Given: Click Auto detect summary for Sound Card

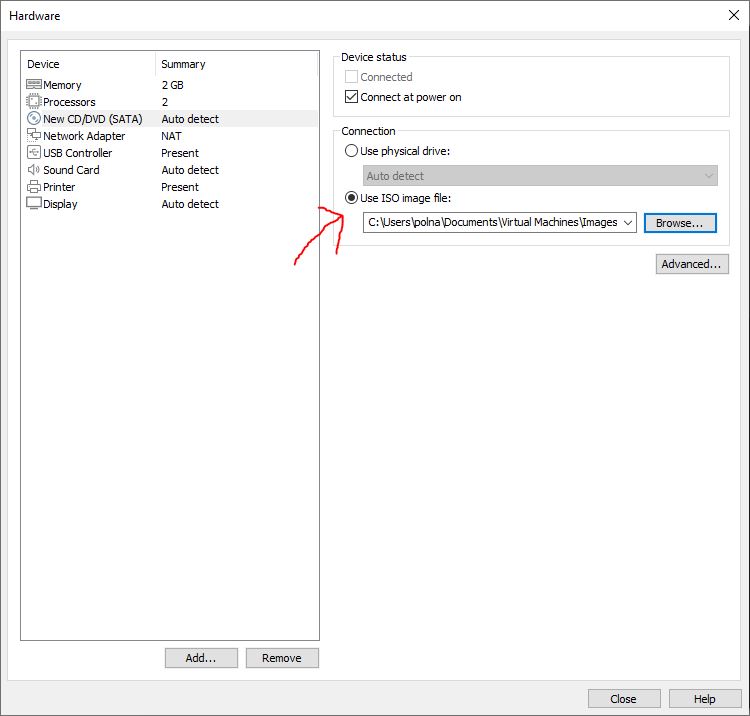Looking at the screenshot, I should [x=190, y=170].
